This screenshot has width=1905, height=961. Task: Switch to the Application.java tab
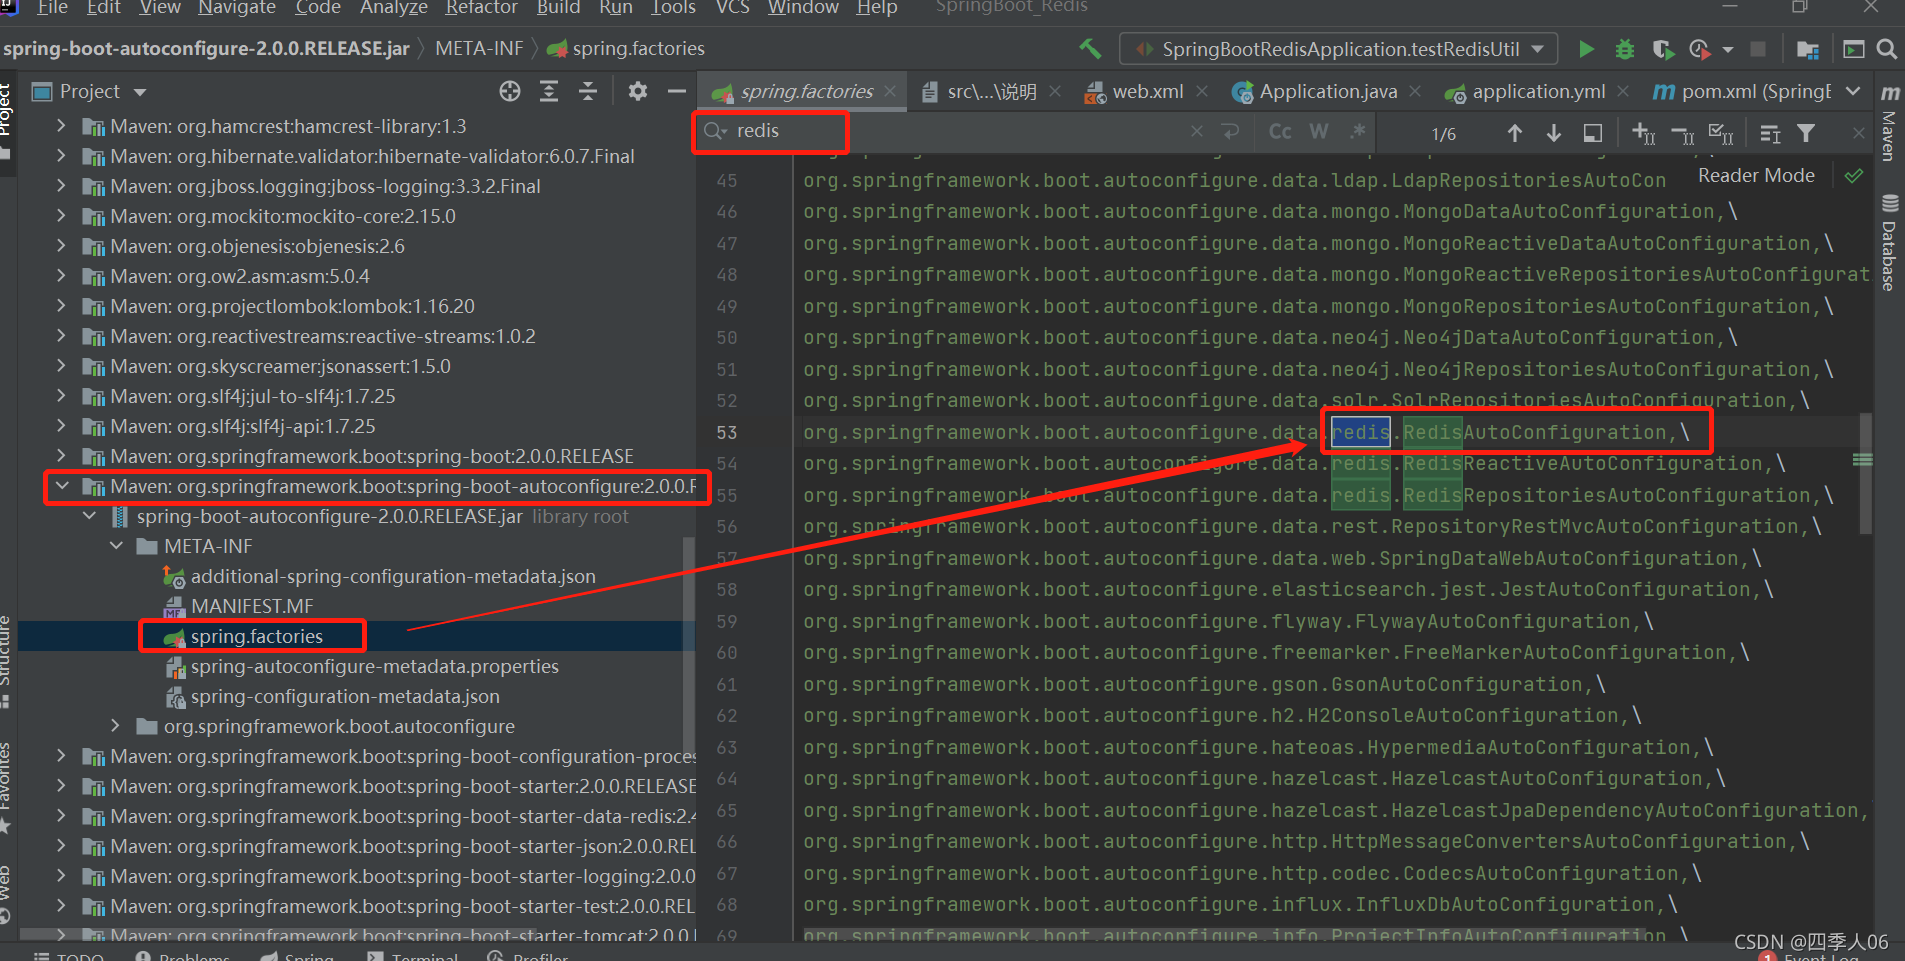tap(1328, 91)
